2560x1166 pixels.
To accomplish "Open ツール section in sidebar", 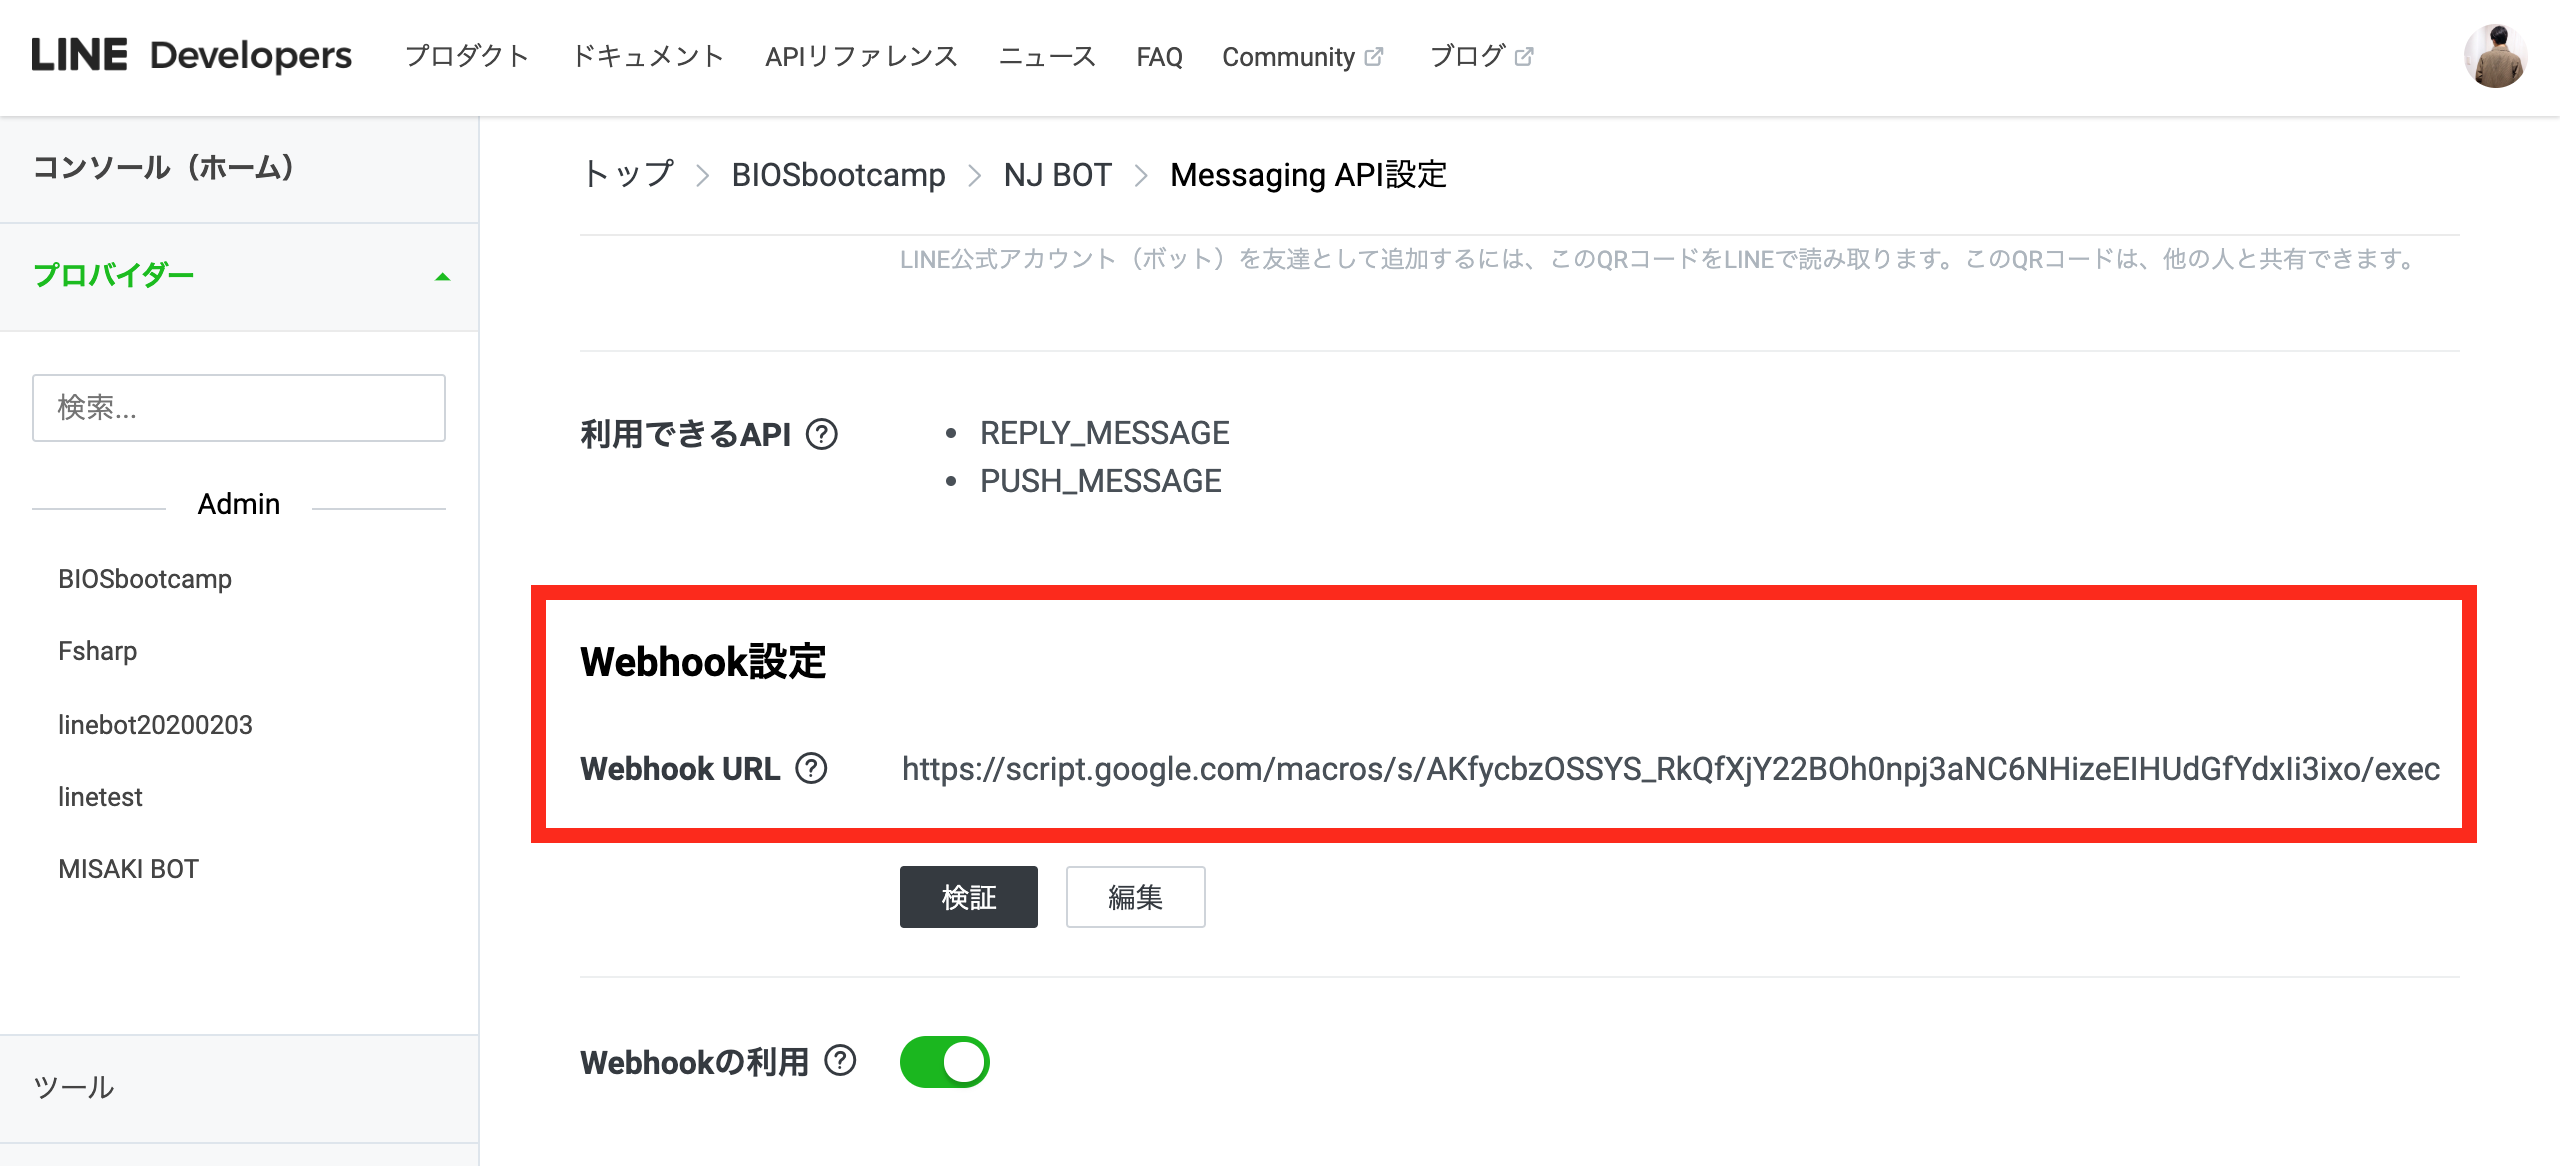I will point(239,1088).
